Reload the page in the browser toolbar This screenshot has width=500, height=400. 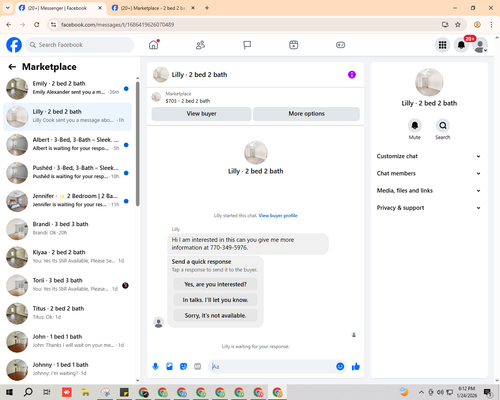37,25
